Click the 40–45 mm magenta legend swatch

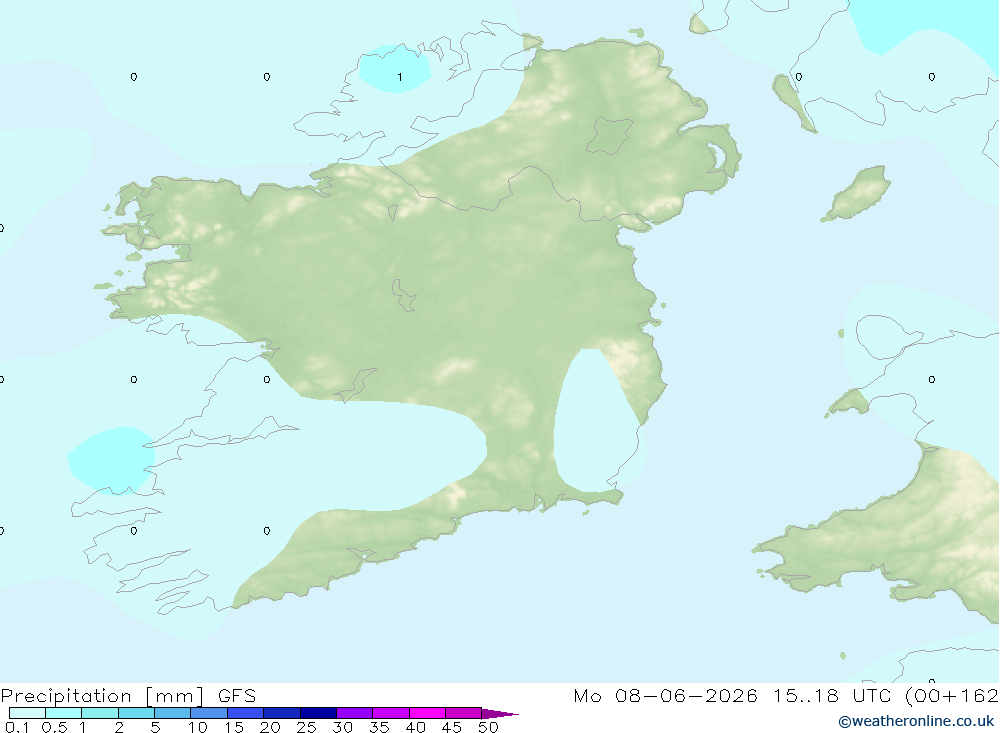[x=427, y=713]
